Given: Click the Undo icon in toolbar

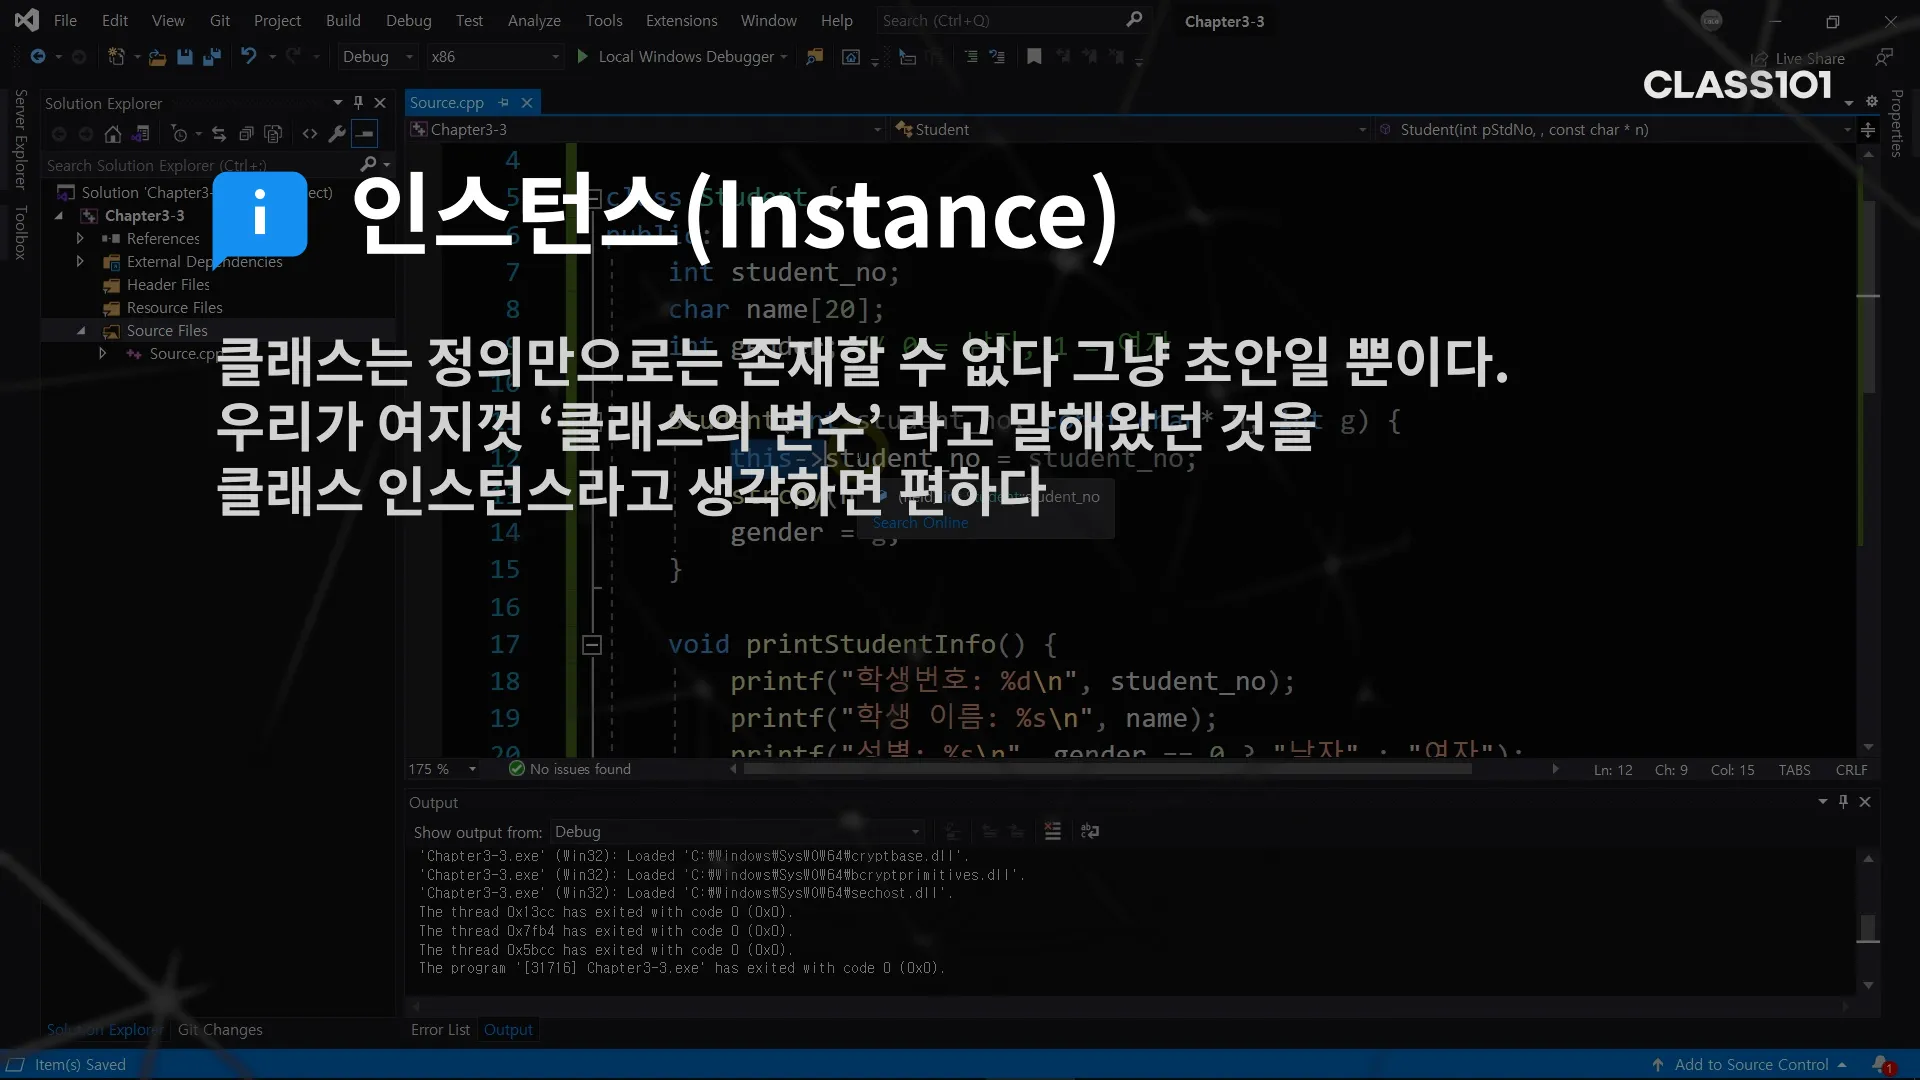Looking at the screenshot, I should pyautogui.click(x=249, y=57).
